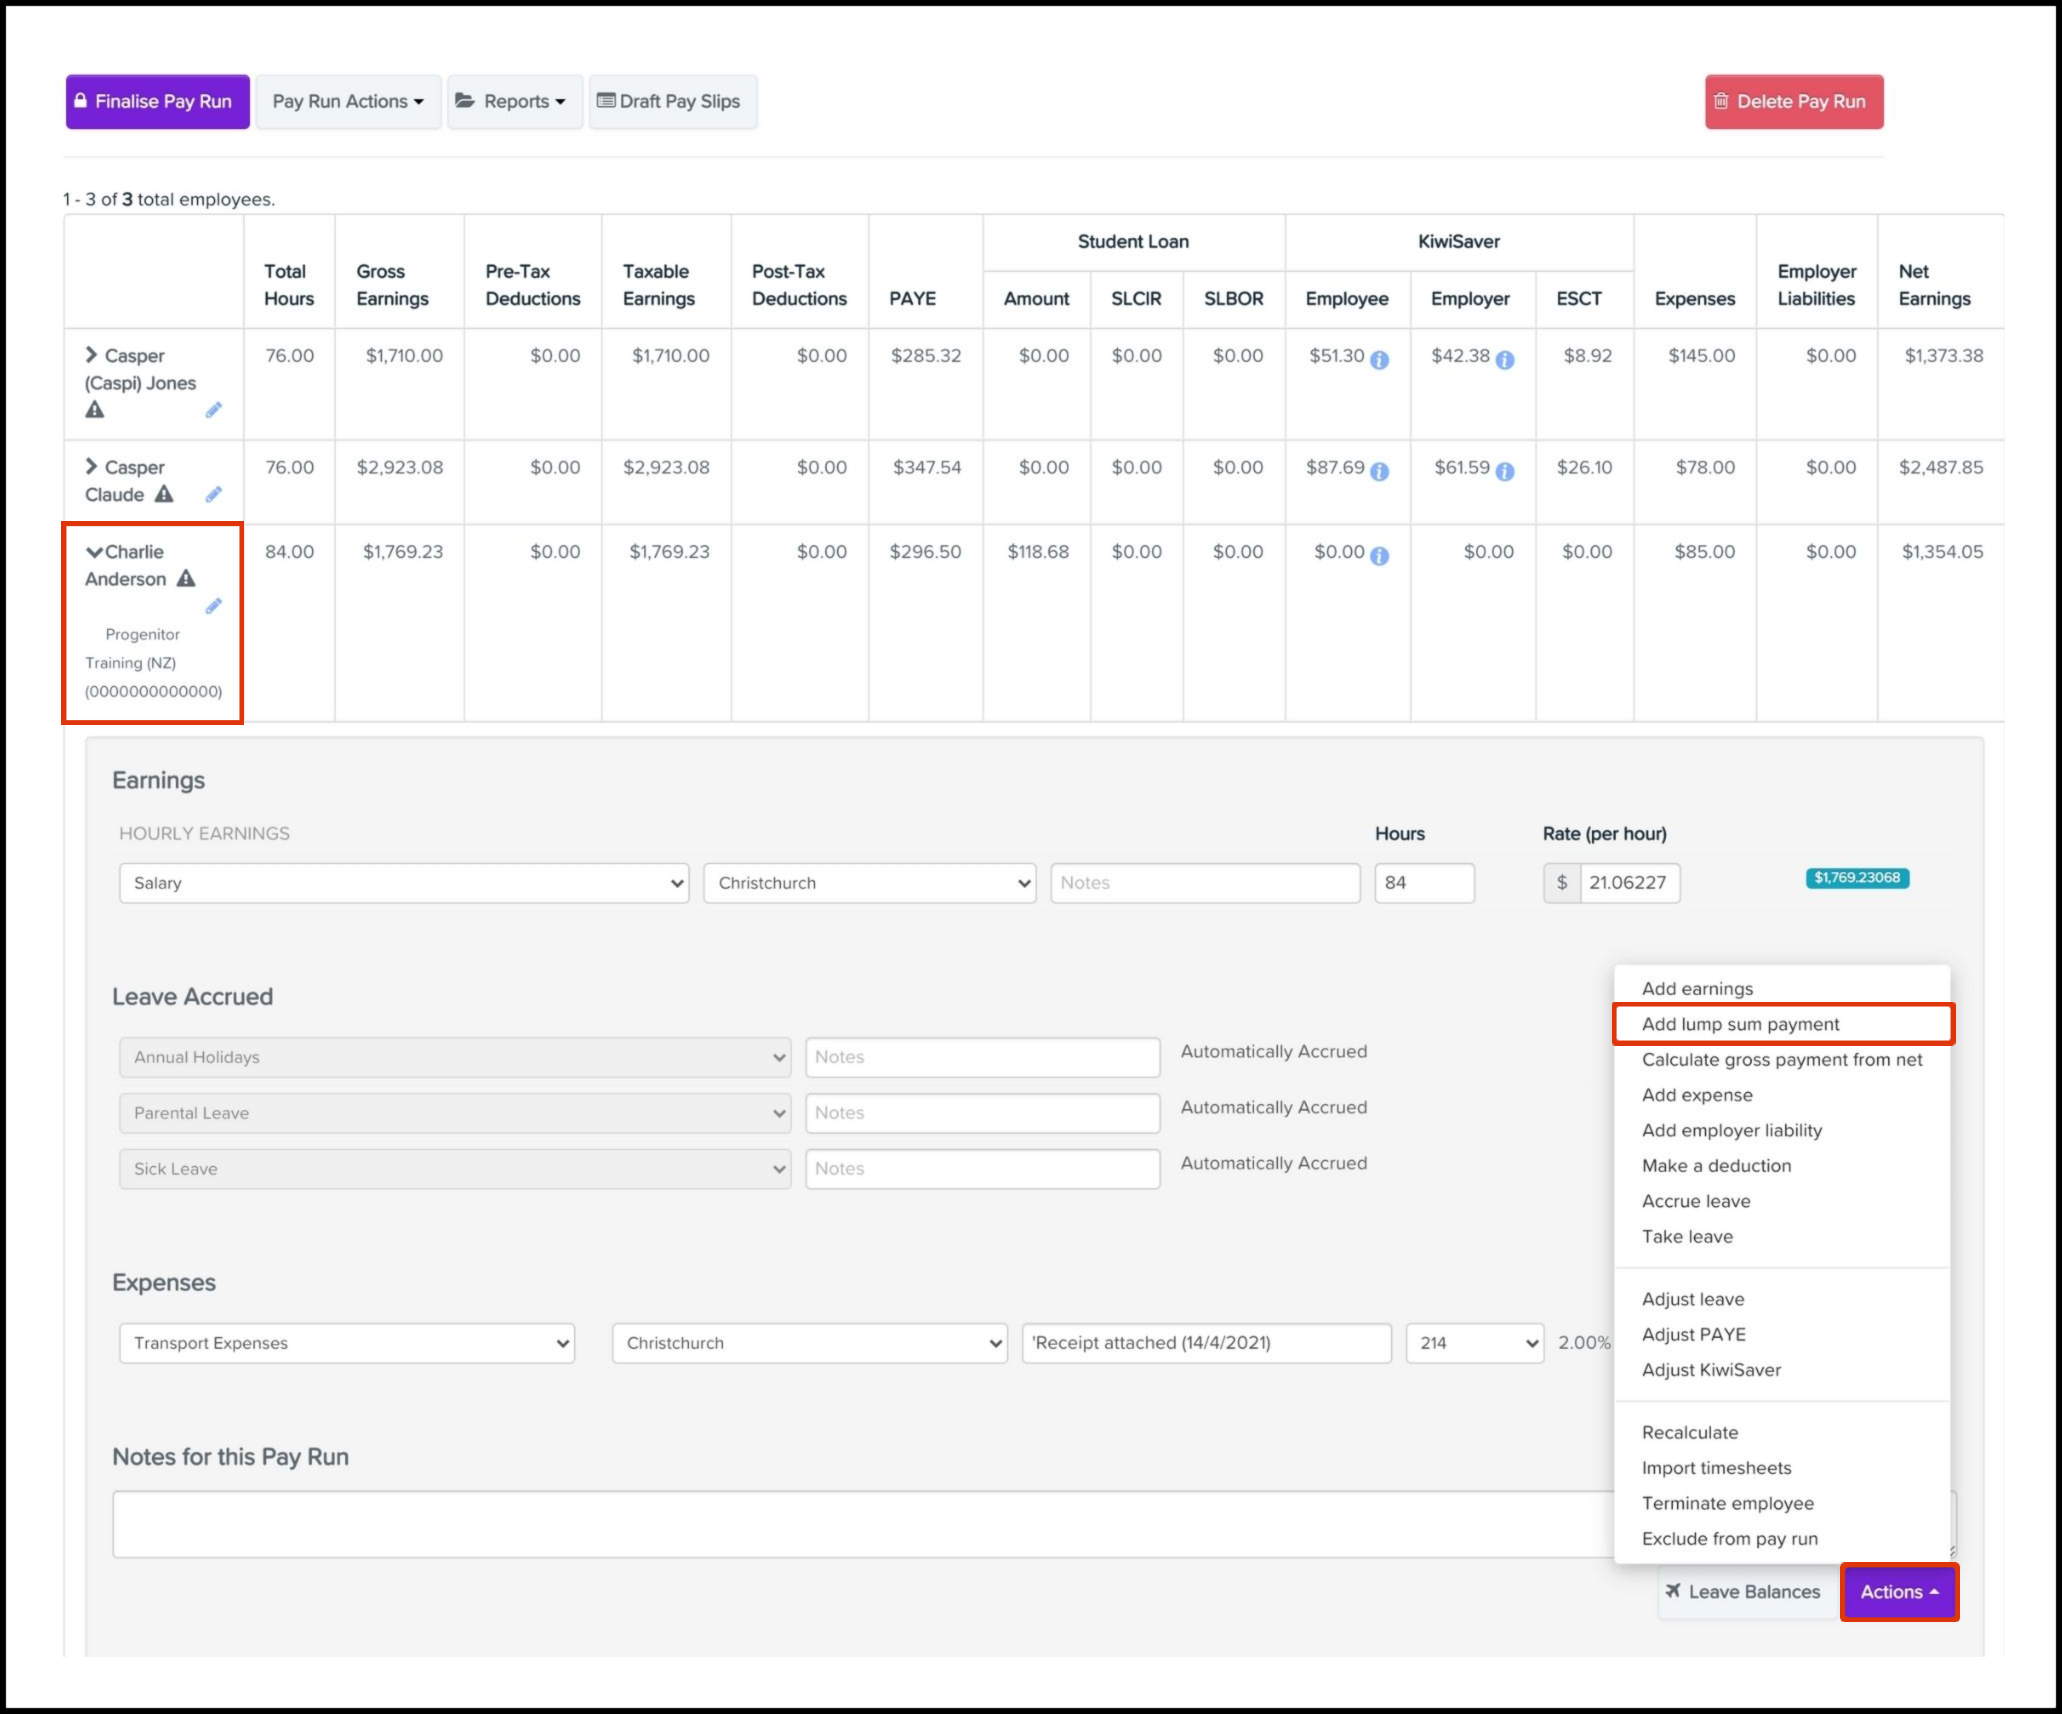Open Salary earnings type dropdown
Image resolution: width=2062 pixels, height=1714 pixels.
[404, 883]
